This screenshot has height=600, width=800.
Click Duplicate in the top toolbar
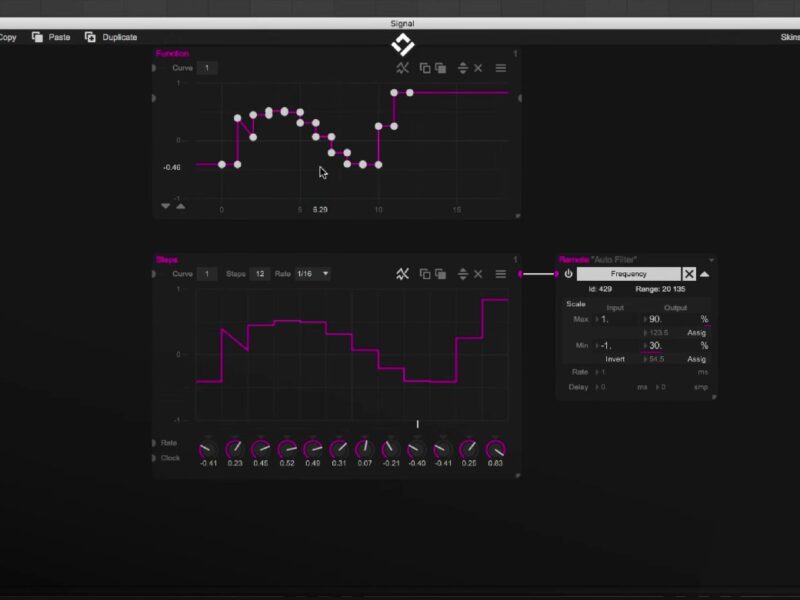coord(110,37)
